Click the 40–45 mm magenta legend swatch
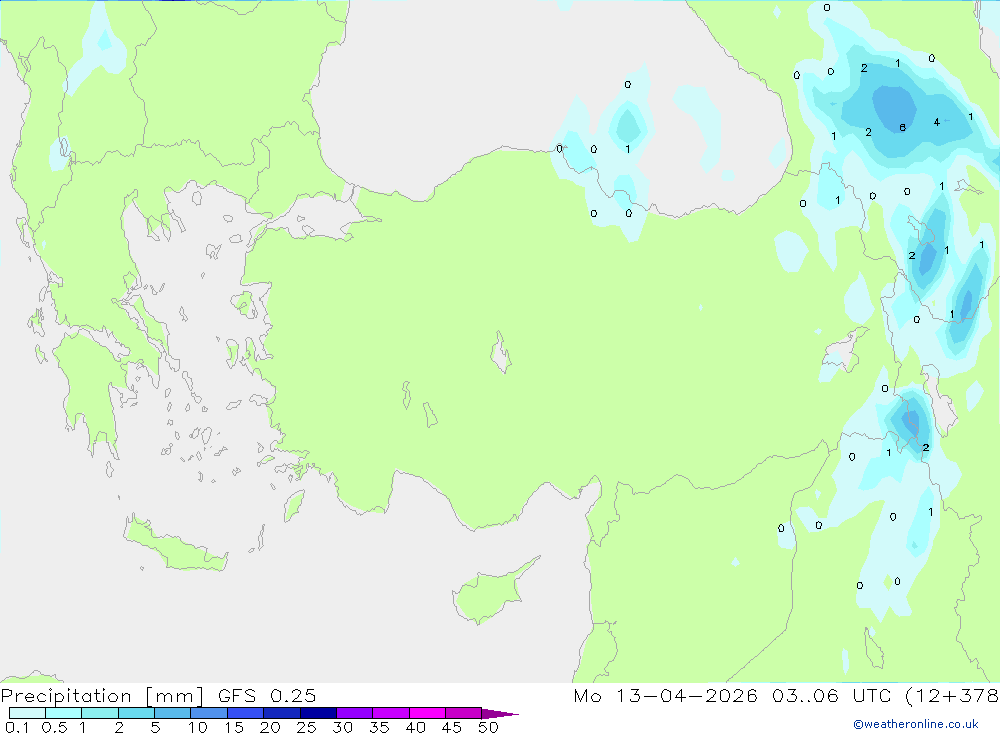The width and height of the screenshot is (1000, 733). click(x=427, y=713)
